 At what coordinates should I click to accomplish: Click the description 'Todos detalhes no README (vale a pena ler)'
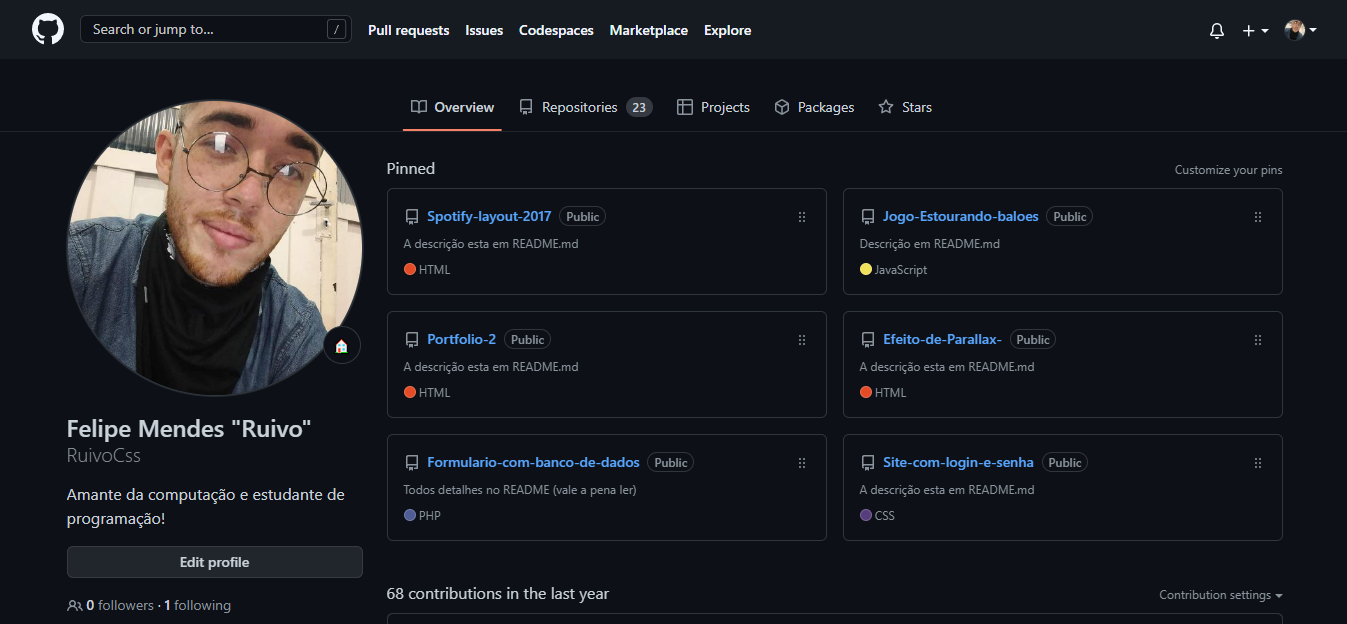tap(520, 490)
